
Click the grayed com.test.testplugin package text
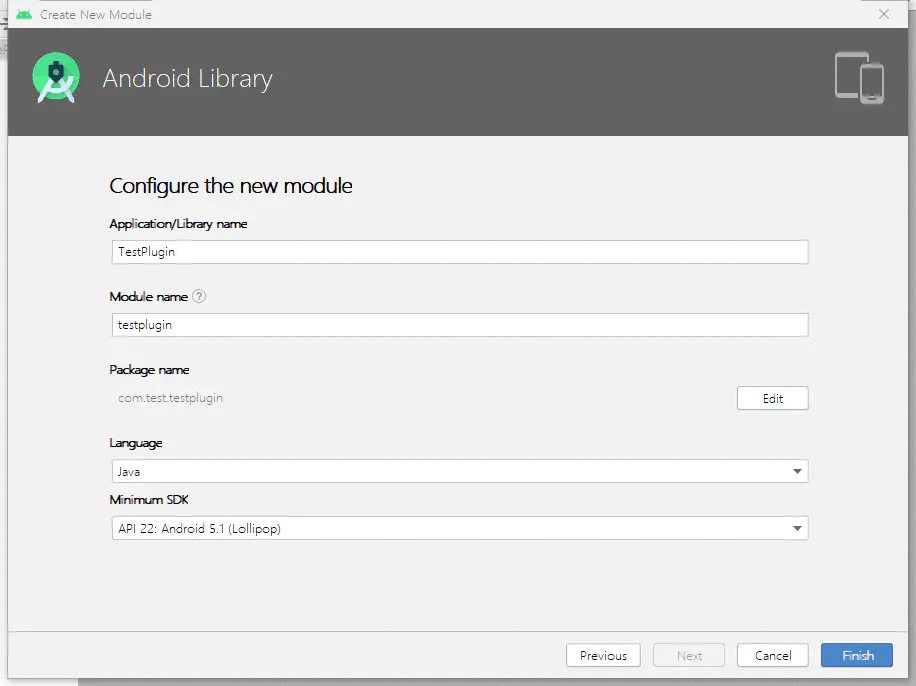coord(170,397)
